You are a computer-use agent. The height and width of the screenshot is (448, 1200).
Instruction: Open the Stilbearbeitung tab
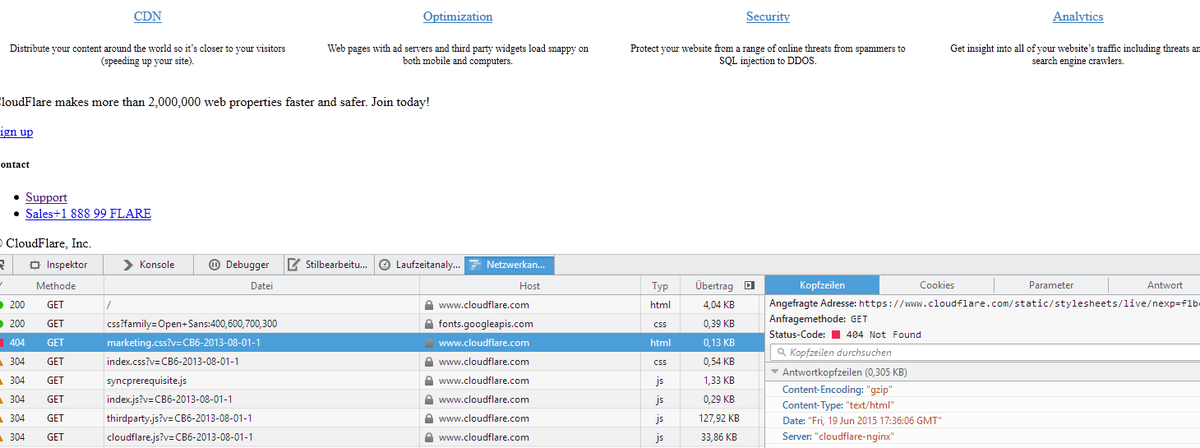coord(327,265)
